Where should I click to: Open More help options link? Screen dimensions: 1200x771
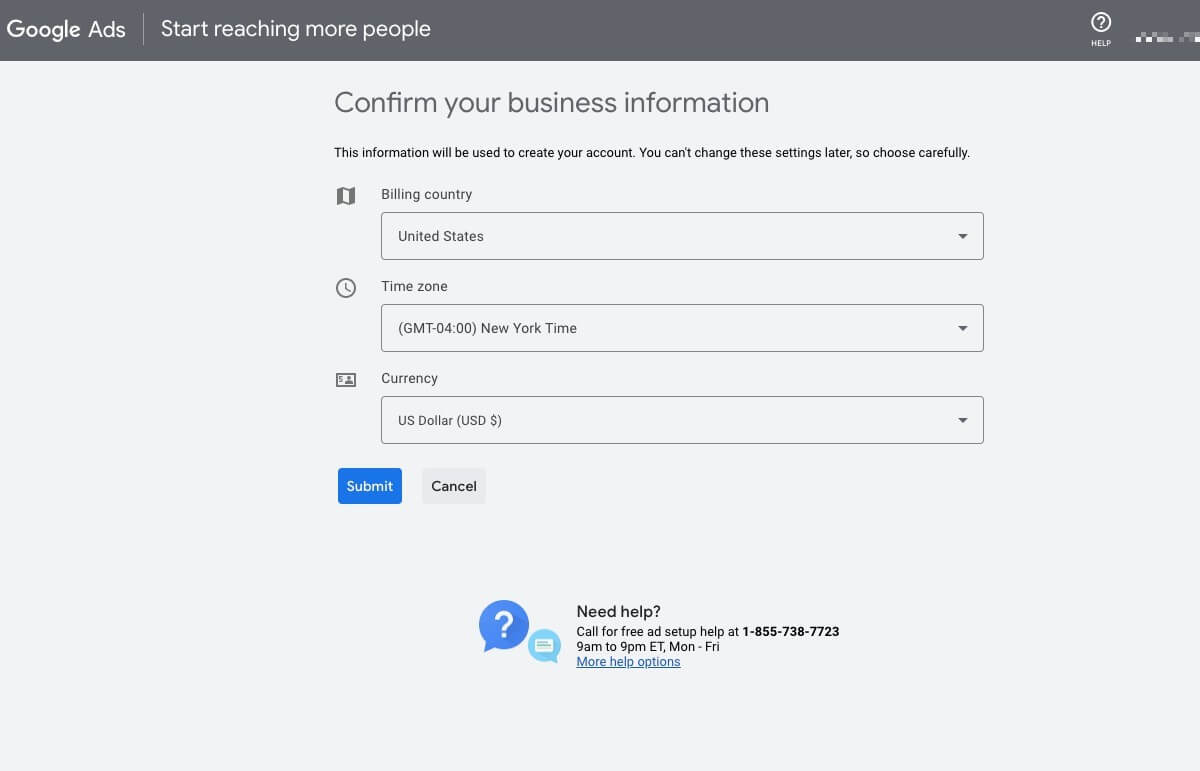coord(628,661)
